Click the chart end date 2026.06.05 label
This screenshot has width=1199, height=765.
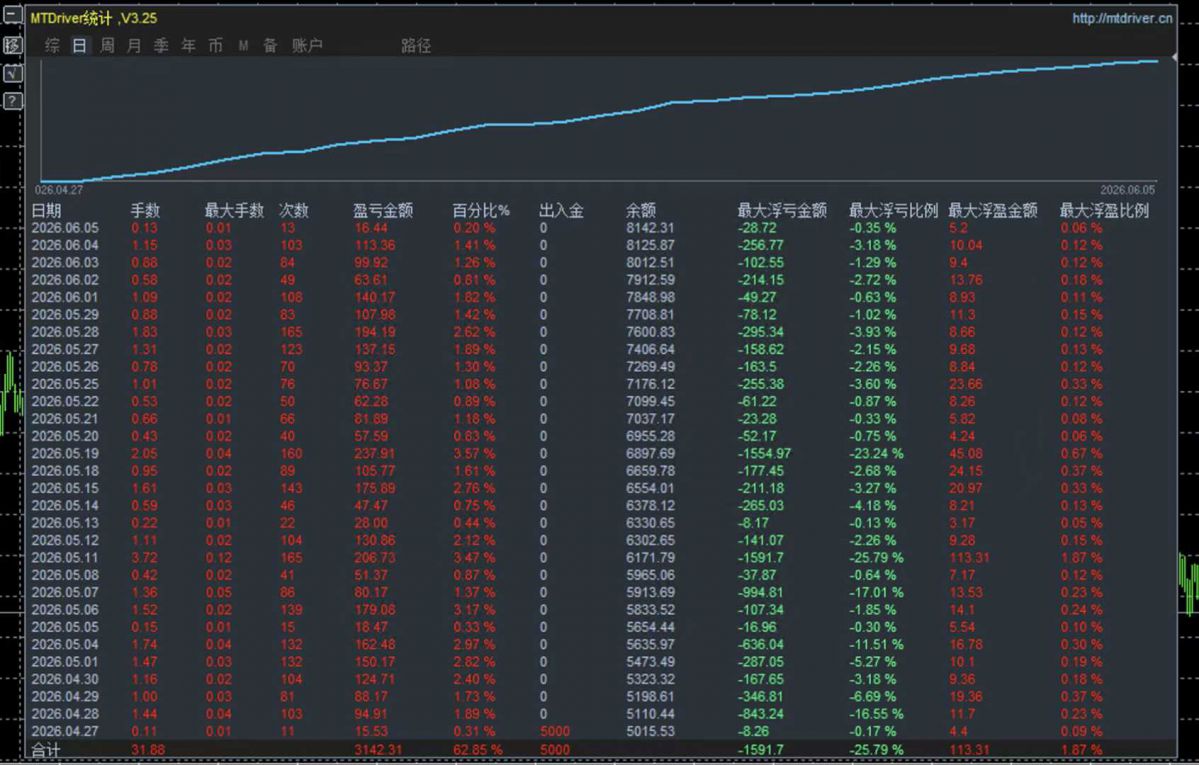tap(1128, 190)
